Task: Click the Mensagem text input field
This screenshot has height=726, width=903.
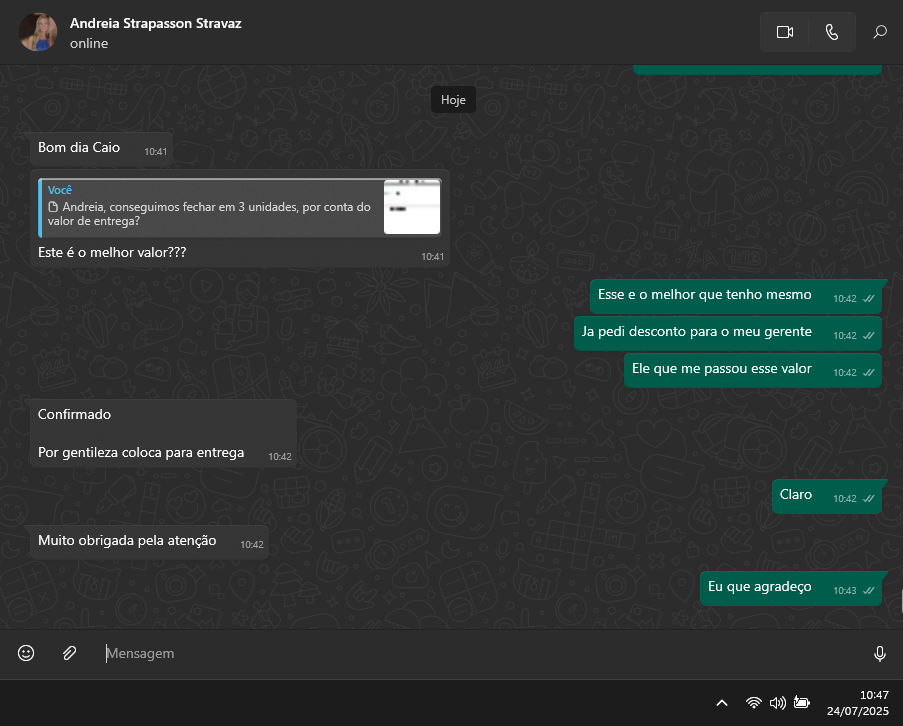Action: point(480,653)
